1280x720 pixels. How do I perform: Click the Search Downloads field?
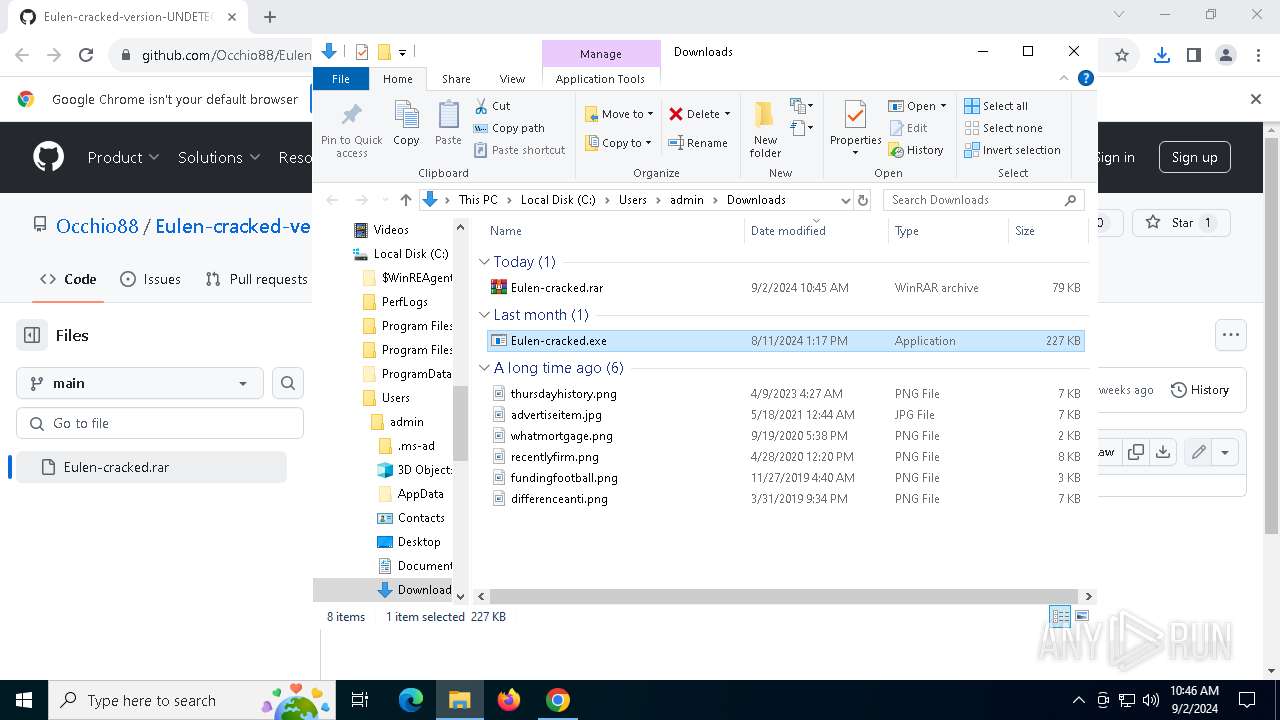(983, 200)
